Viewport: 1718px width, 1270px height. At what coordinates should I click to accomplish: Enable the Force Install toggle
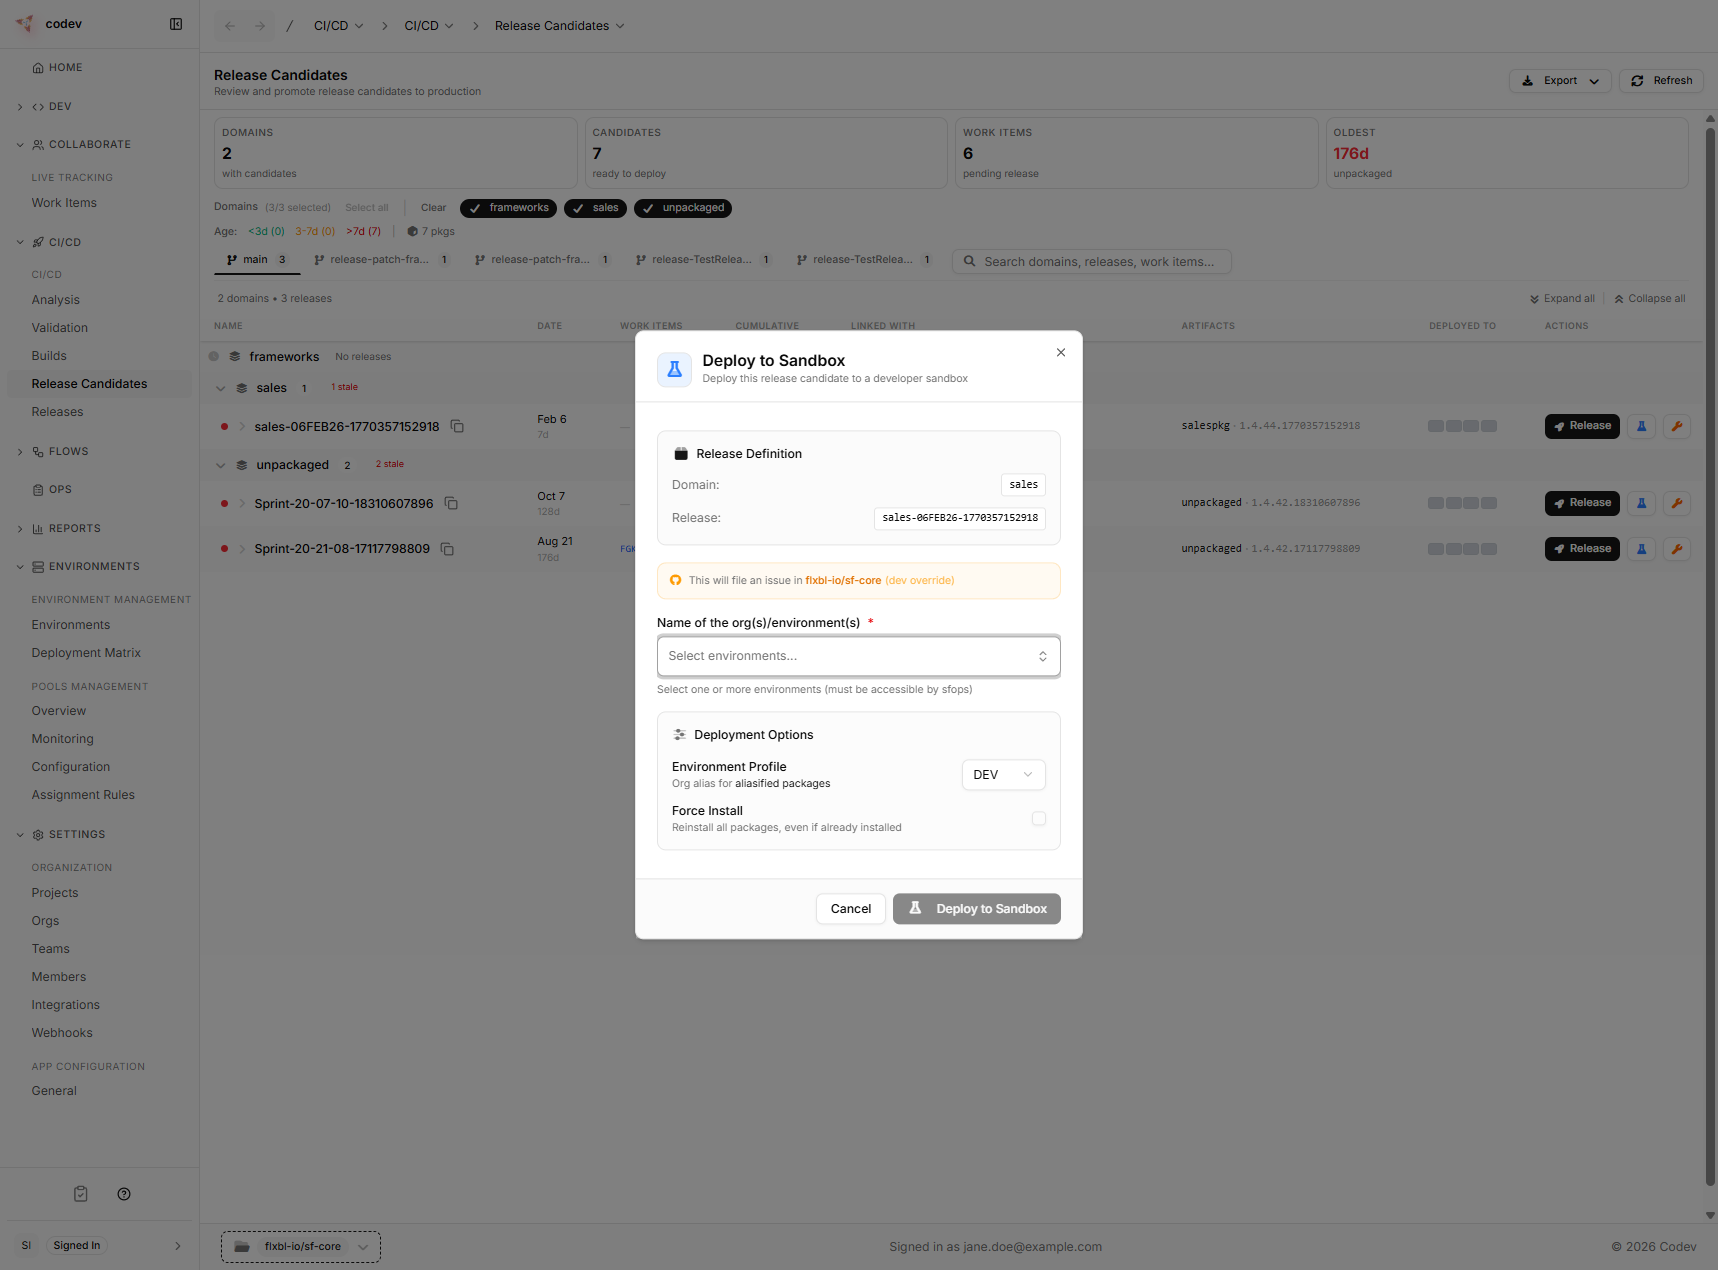coord(1038,818)
